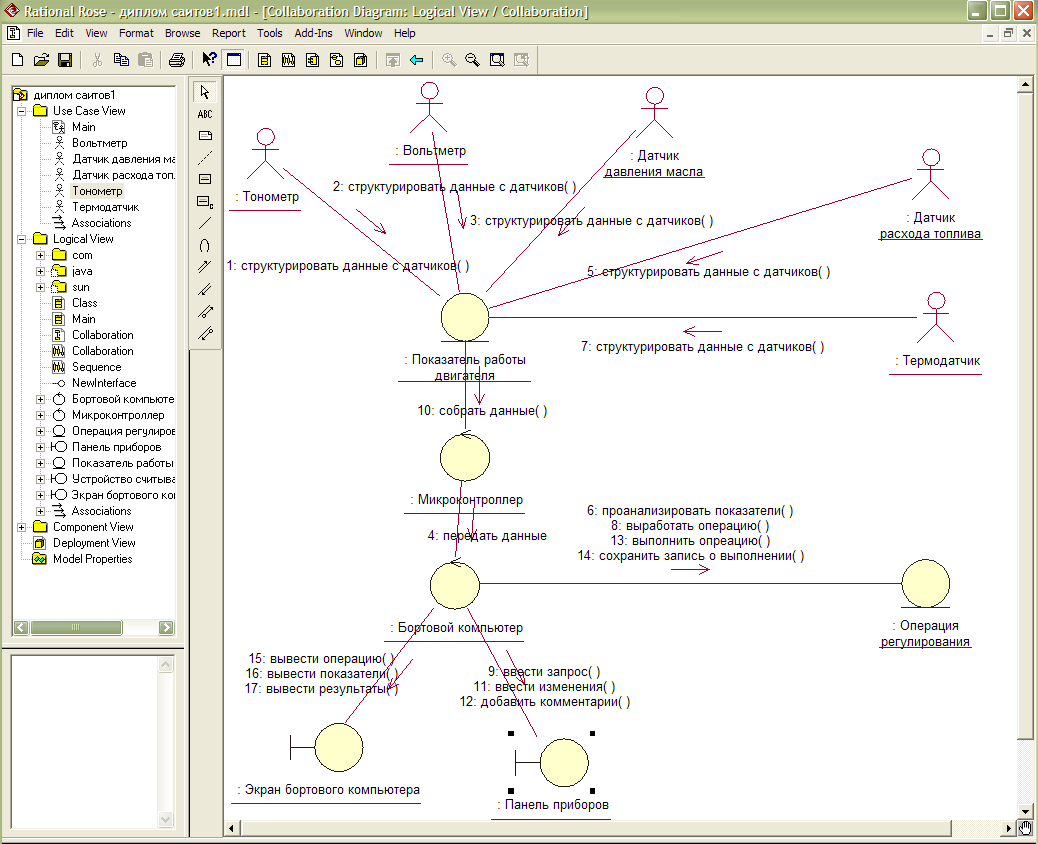Click the Zoom Out magnifier icon
The height and width of the screenshot is (844, 1038).
[x=472, y=60]
